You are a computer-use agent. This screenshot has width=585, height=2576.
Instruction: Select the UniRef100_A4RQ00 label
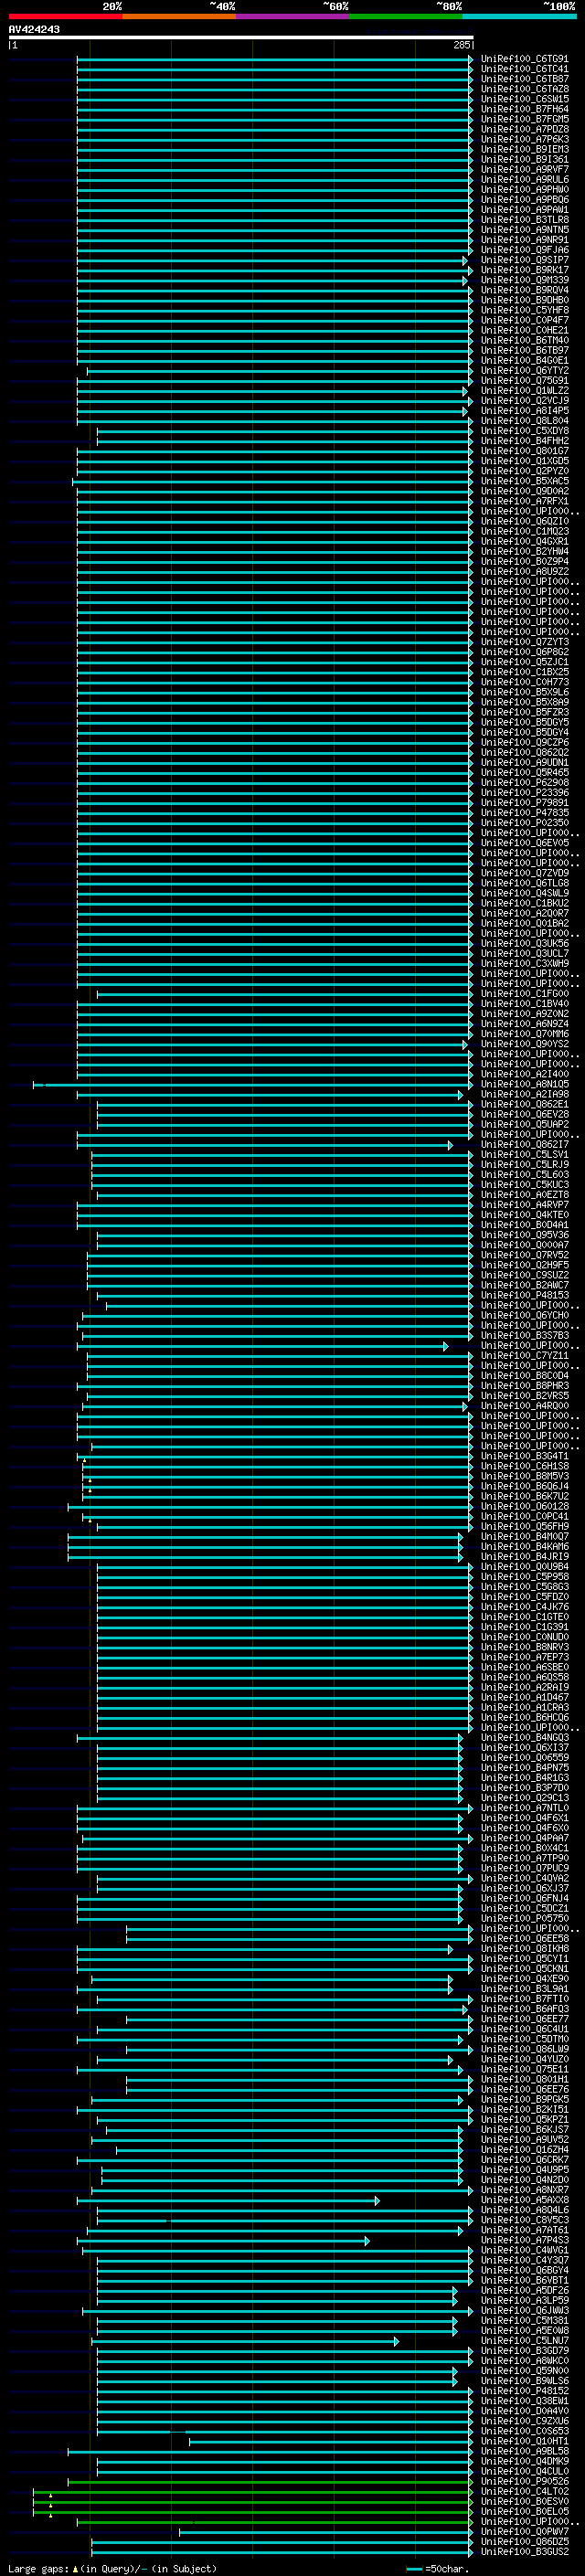click(524, 1406)
